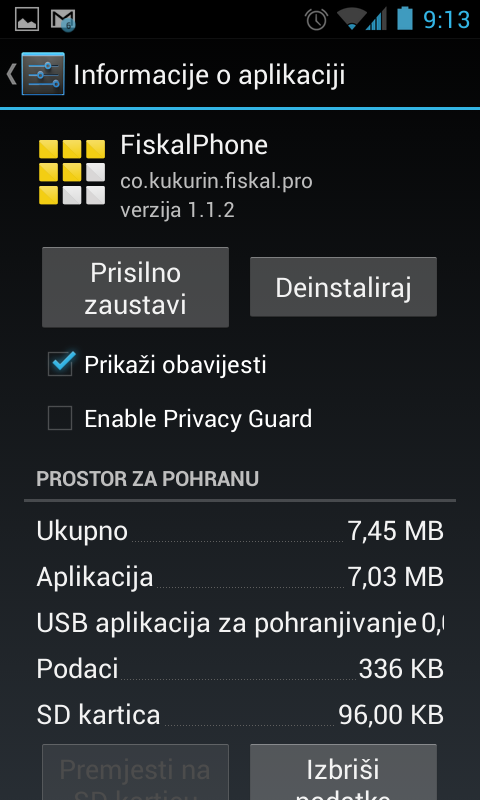The height and width of the screenshot is (800, 480).
Task: Select the Aplikacija 7,03 MB row
Action: (240, 577)
